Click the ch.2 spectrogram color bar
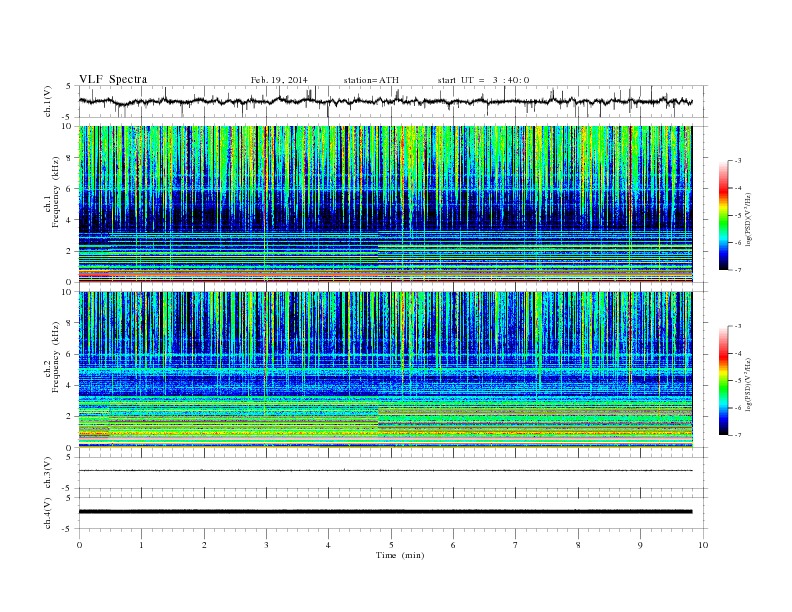Screen dimensions: 792x612 [723, 381]
